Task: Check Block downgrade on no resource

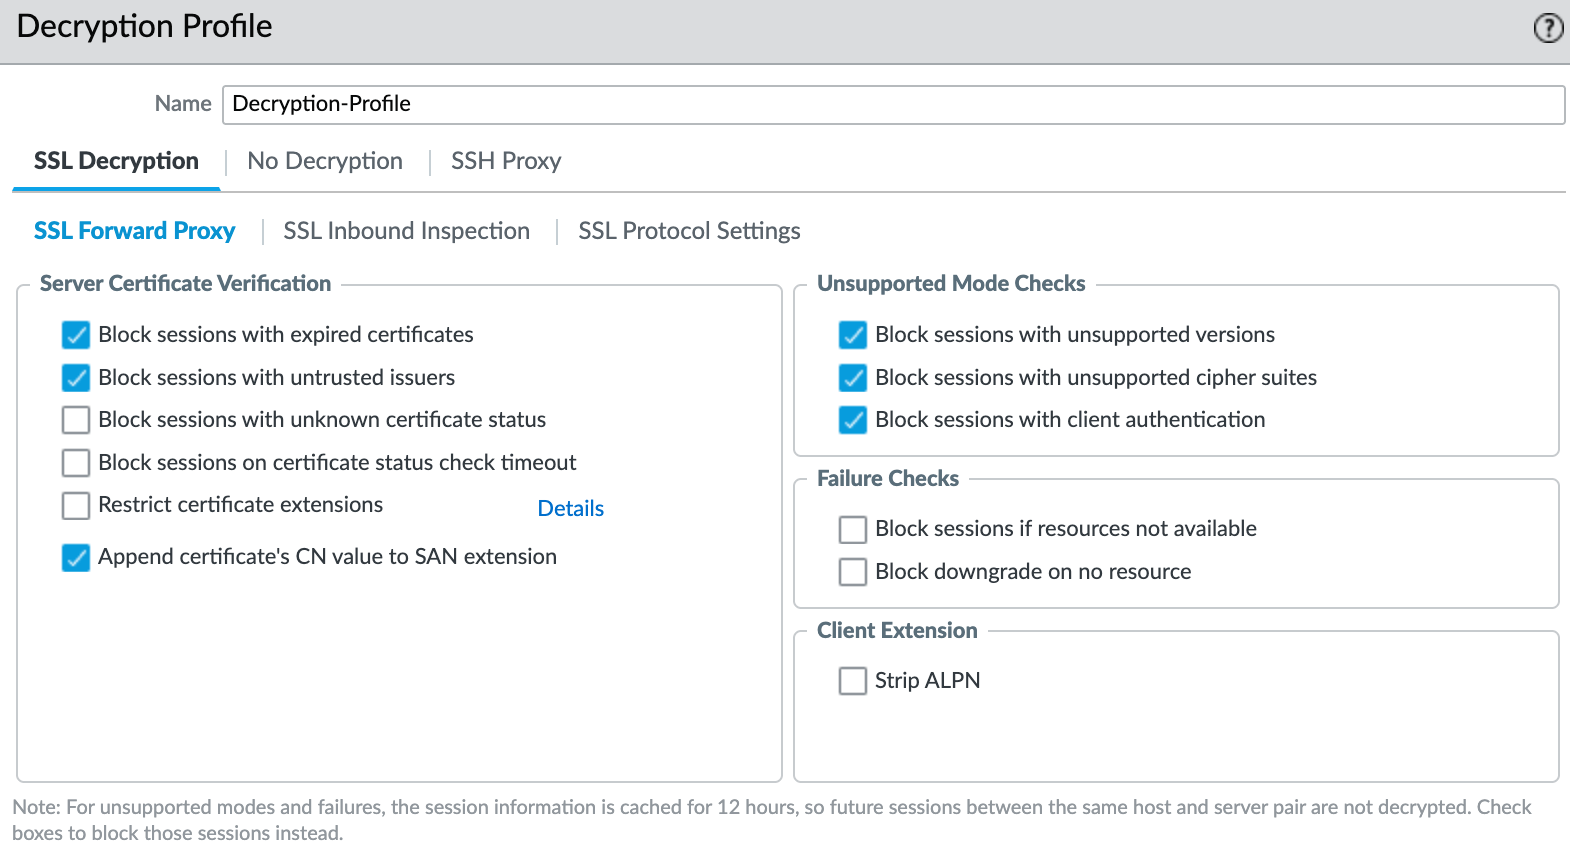Action: coord(853,572)
